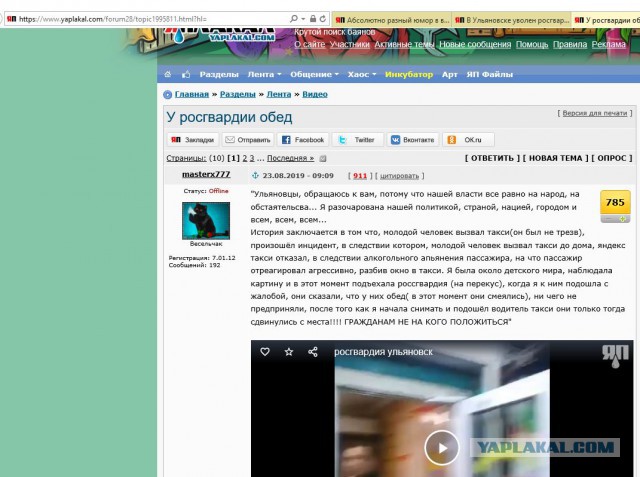Viewport: 640px width, 477px height.
Task: Click the 785 post rating badge
Action: [x=615, y=202]
